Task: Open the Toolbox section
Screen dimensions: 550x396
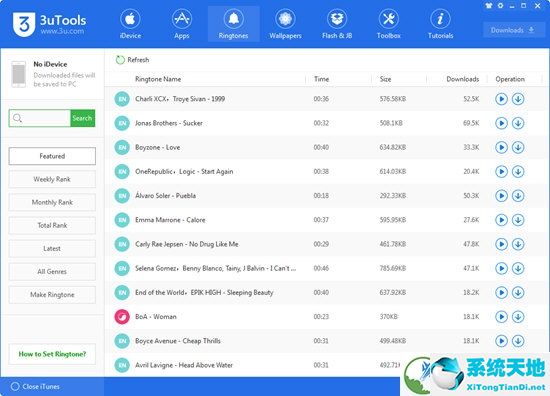Action: click(x=389, y=24)
